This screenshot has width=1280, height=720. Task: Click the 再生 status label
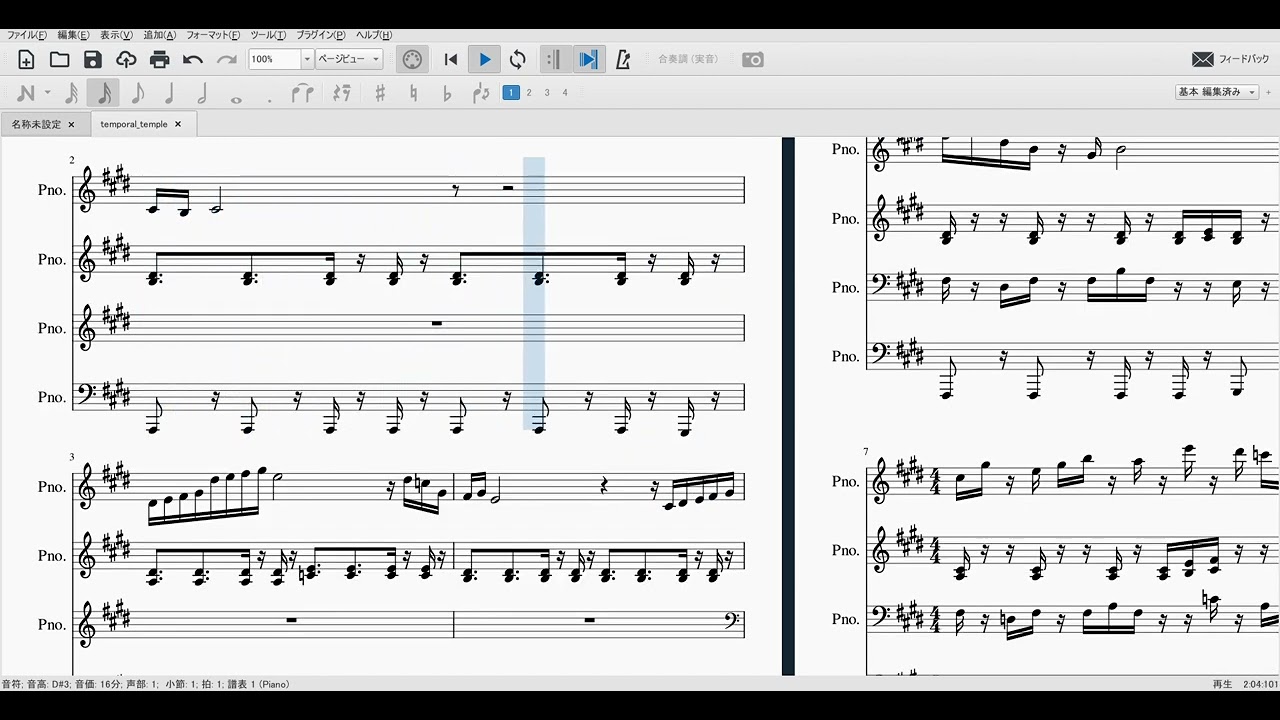pos(1222,684)
